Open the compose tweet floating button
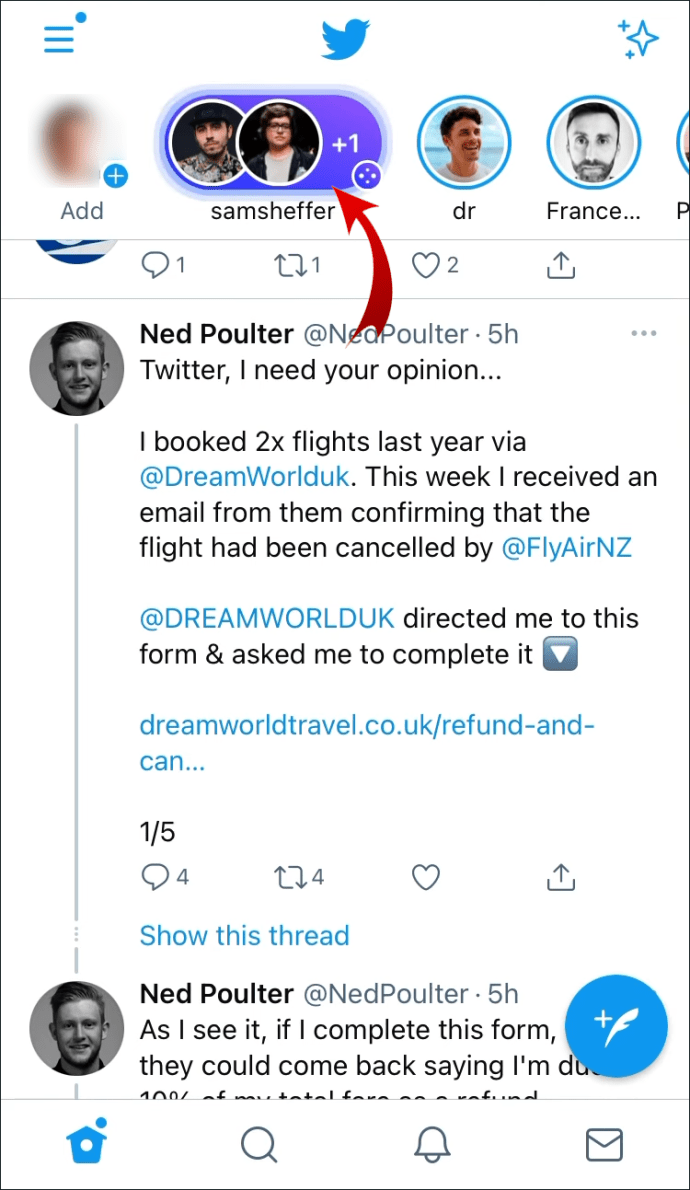This screenshot has height=1190, width=690. pyautogui.click(x=615, y=1025)
